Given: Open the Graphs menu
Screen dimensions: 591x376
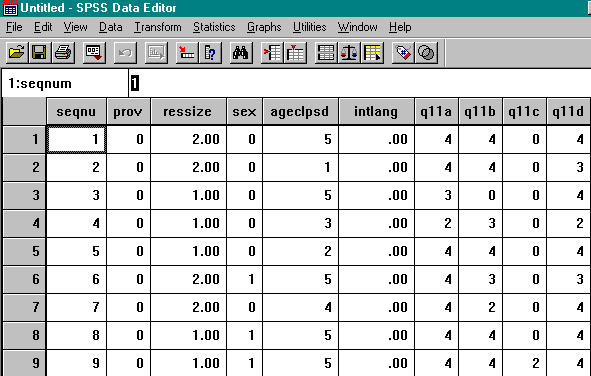Looking at the screenshot, I should point(264,27).
